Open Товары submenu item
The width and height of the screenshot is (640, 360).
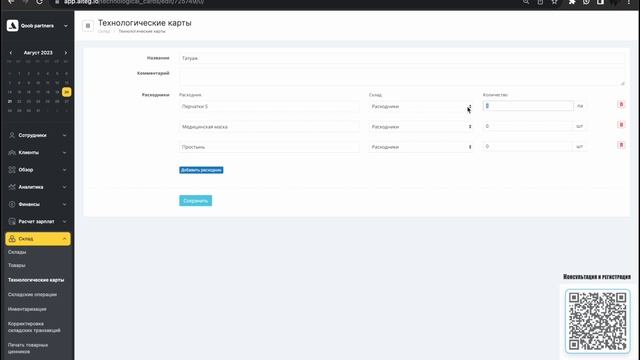click(x=16, y=265)
